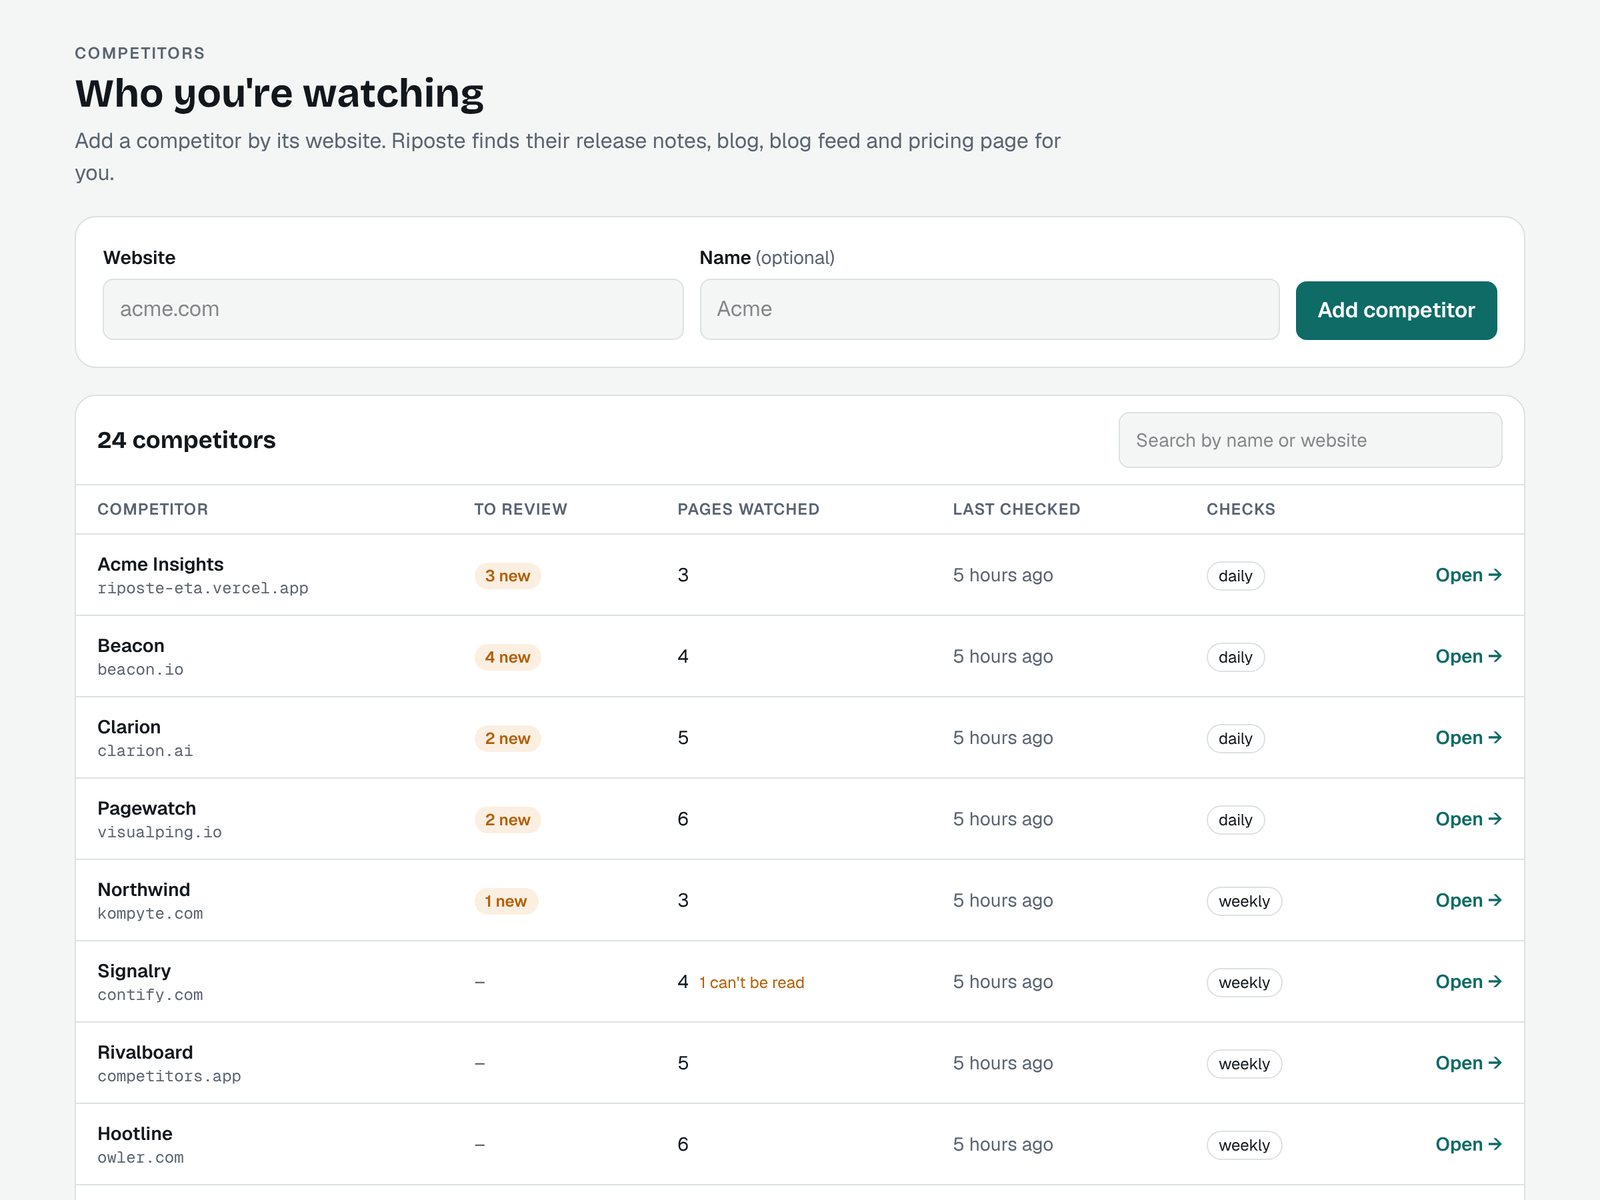The height and width of the screenshot is (1200, 1600).
Task: Open the Hootline competitor link
Action: point(1468,1144)
